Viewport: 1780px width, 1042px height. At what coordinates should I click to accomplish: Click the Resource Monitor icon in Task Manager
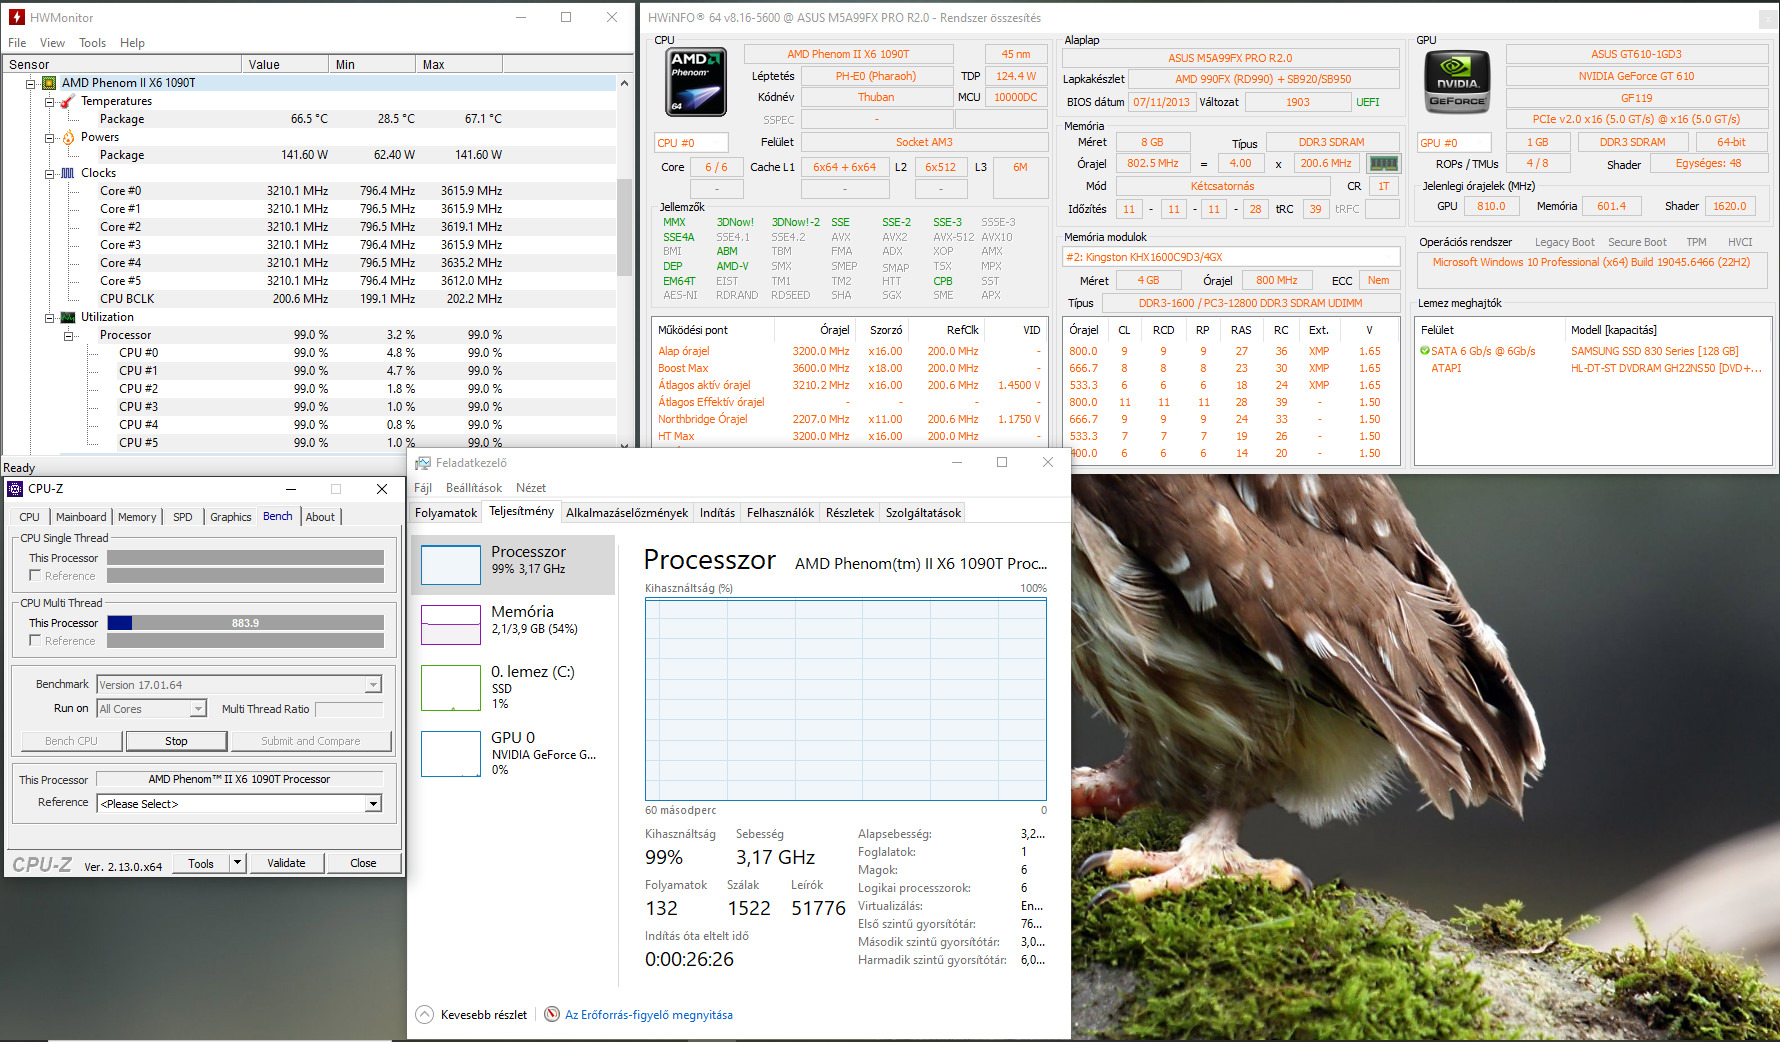click(551, 1015)
